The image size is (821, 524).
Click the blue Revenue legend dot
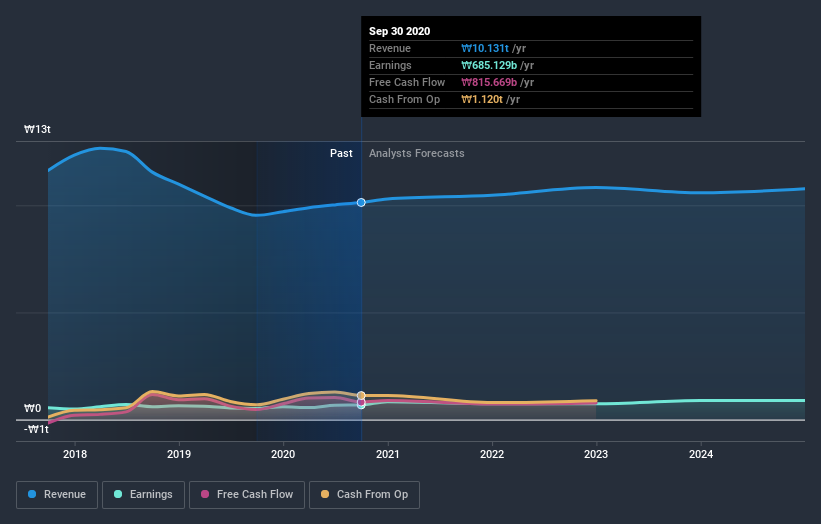[x=32, y=494]
